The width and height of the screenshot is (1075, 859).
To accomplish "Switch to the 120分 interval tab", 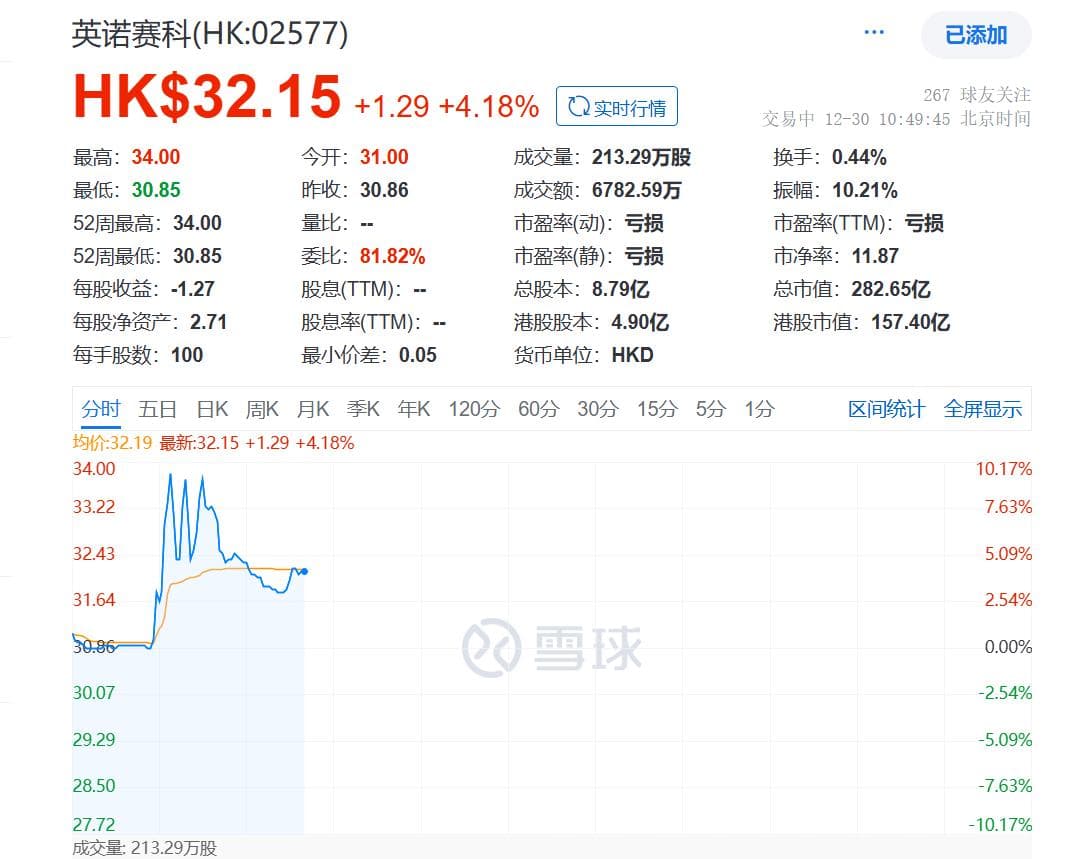I will (x=474, y=409).
